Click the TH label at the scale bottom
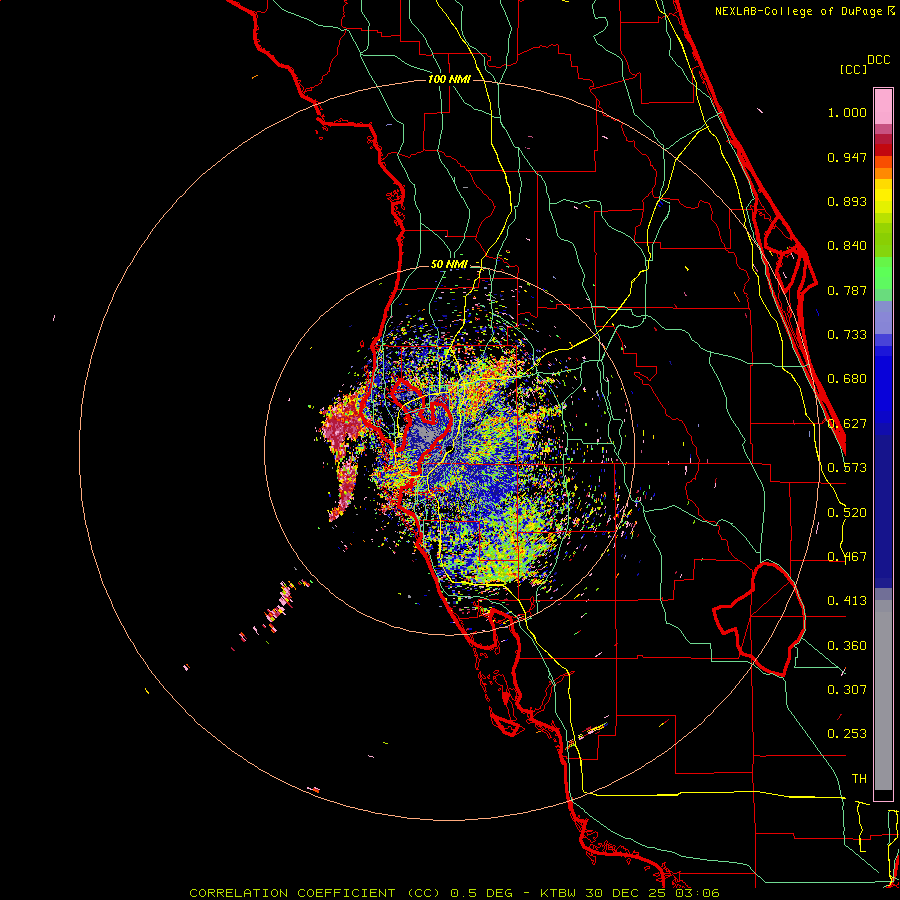Image resolution: width=900 pixels, height=900 pixels. coord(859,779)
